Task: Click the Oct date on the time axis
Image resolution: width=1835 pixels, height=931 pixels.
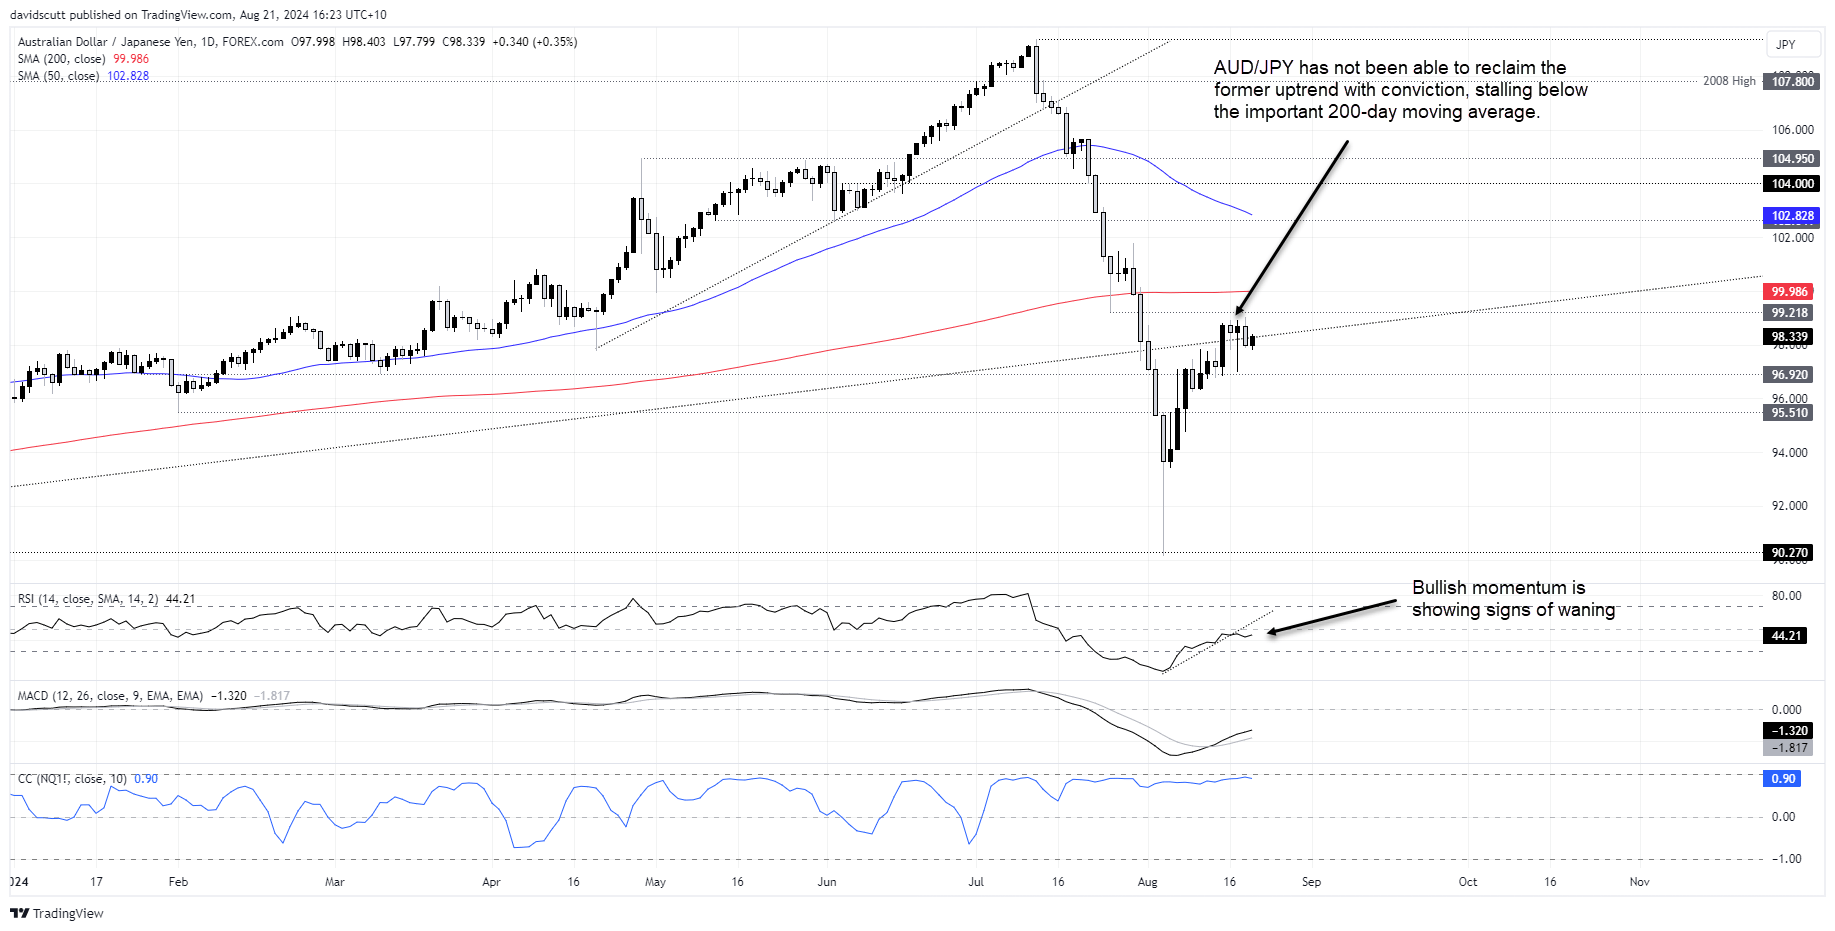Action: 1468,882
